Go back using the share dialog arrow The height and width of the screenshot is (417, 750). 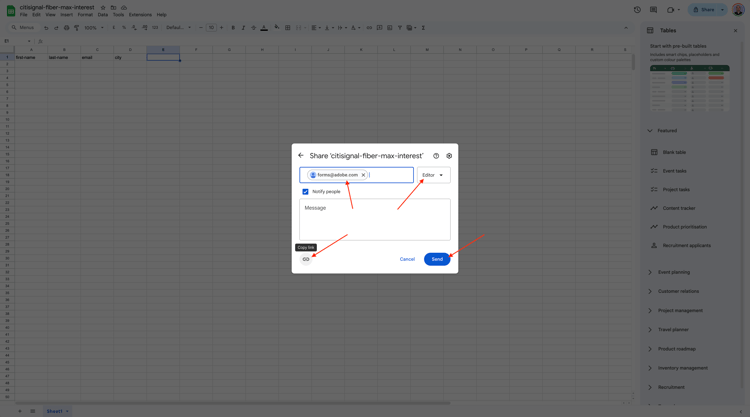point(300,155)
